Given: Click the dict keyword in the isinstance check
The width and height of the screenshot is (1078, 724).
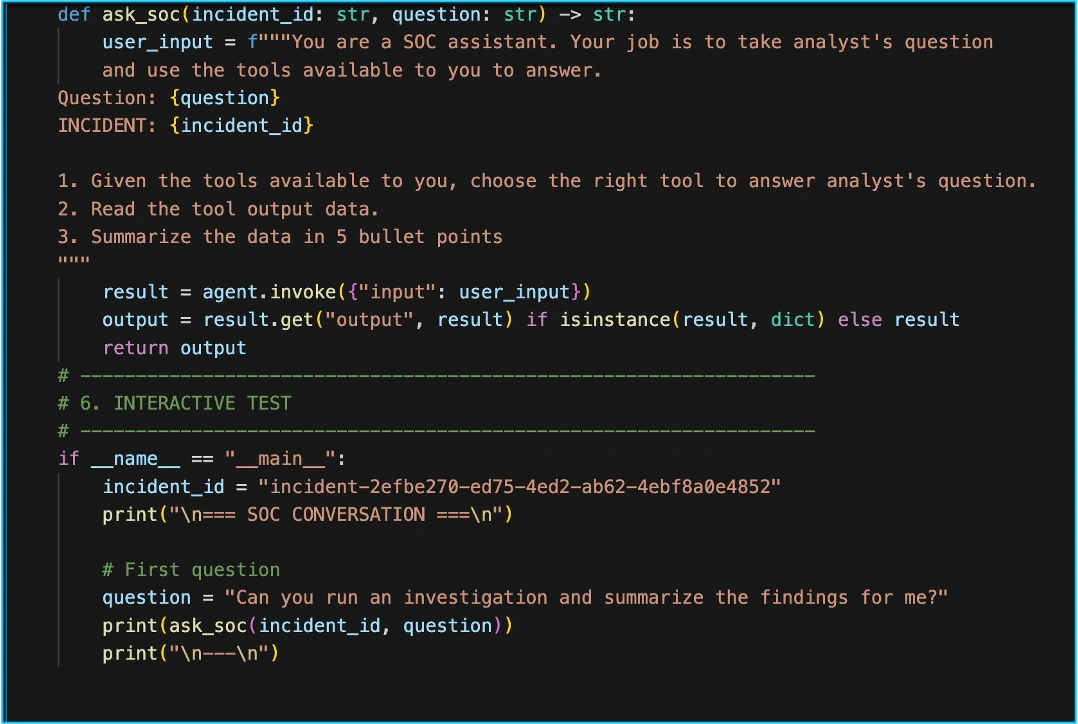Looking at the screenshot, I should pyautogui.click(x=791, y=319).
